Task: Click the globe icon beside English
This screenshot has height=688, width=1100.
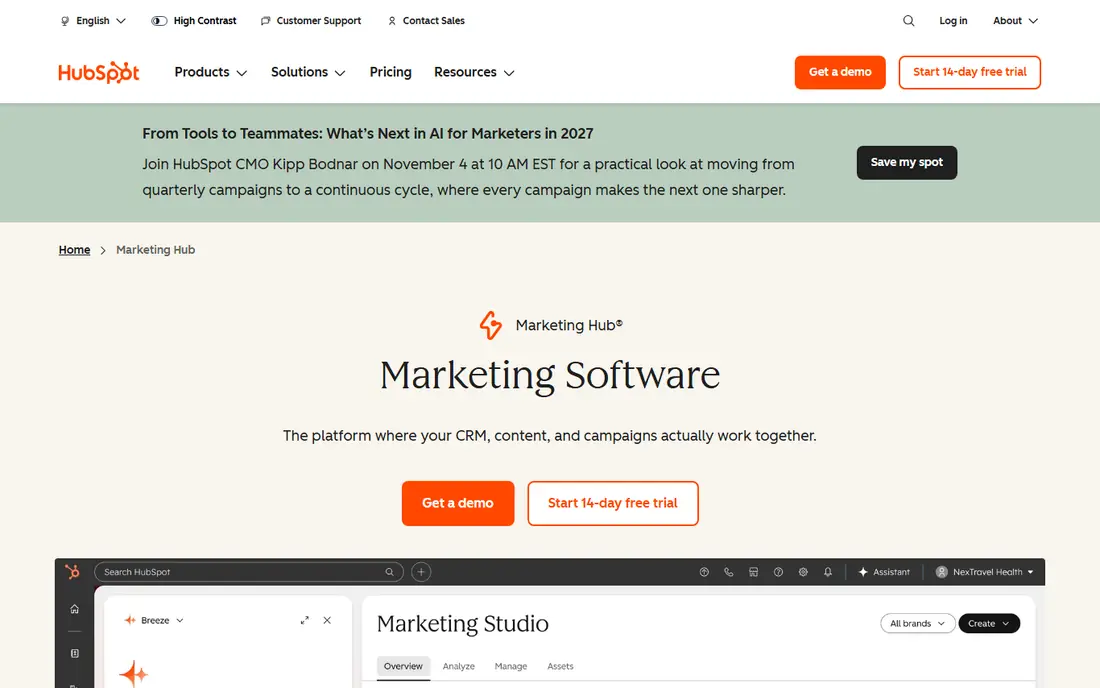Action: pyautogui.click(x=65, y=21)
